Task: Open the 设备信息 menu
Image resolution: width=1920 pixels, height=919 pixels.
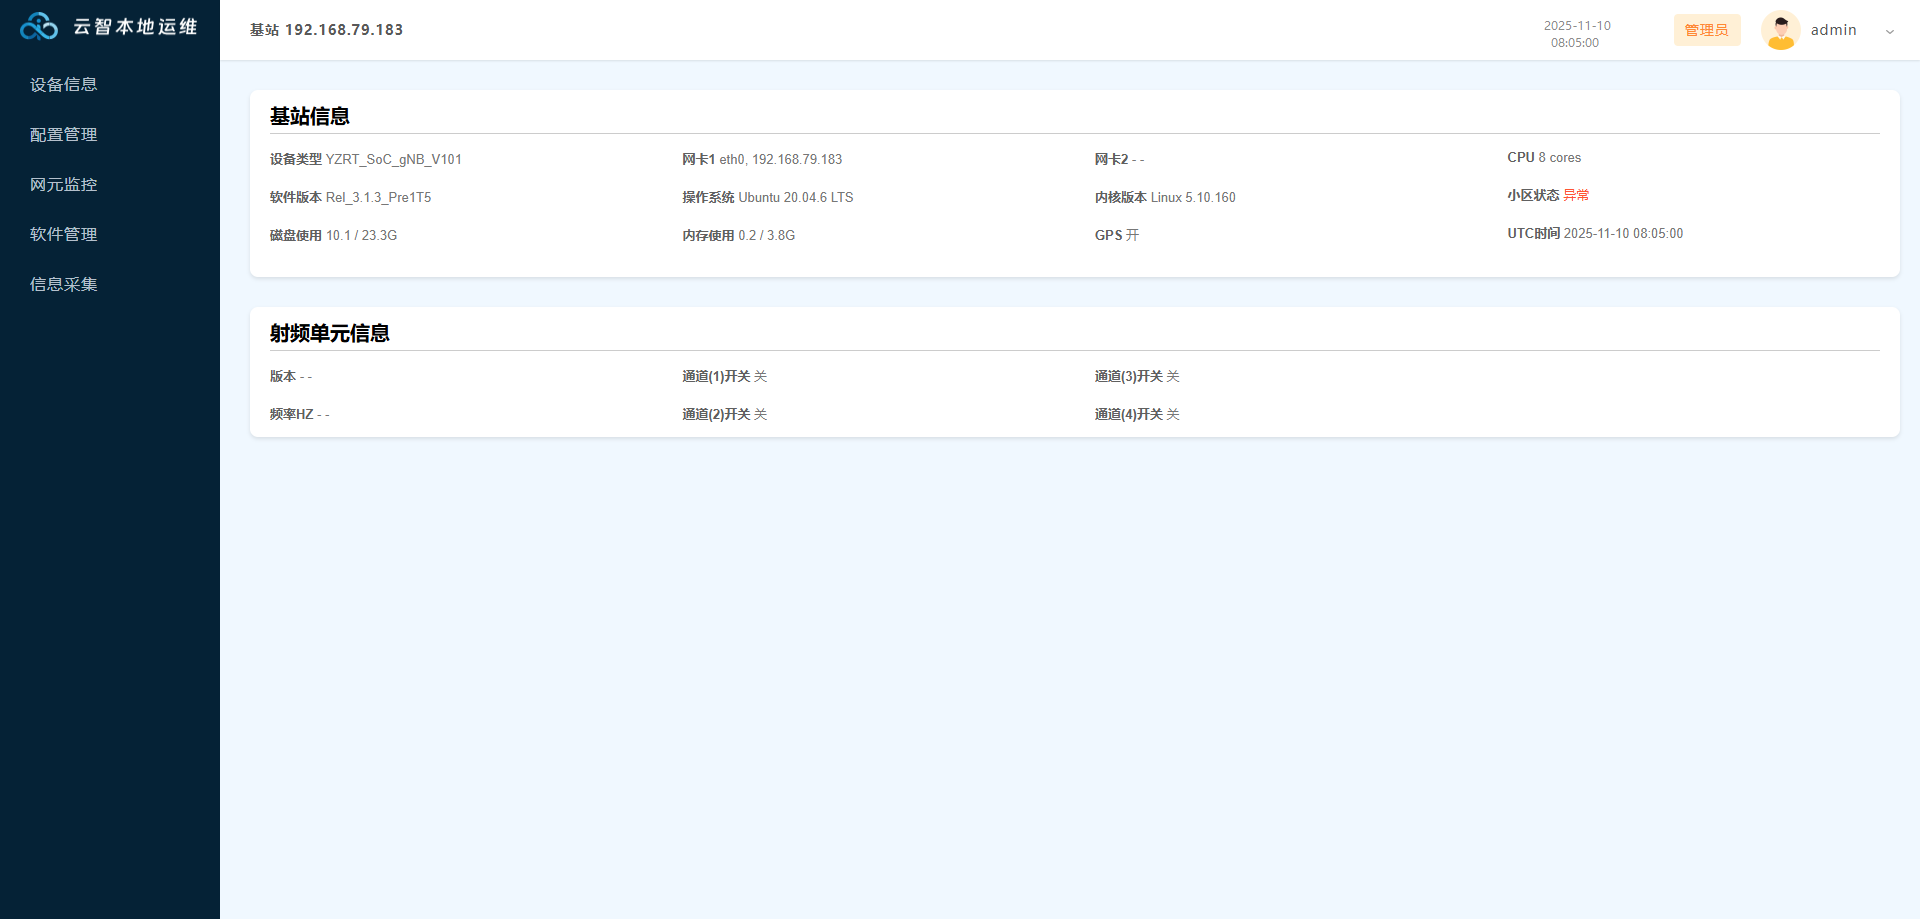Action: pyautogui.click(x=64, y=85)
